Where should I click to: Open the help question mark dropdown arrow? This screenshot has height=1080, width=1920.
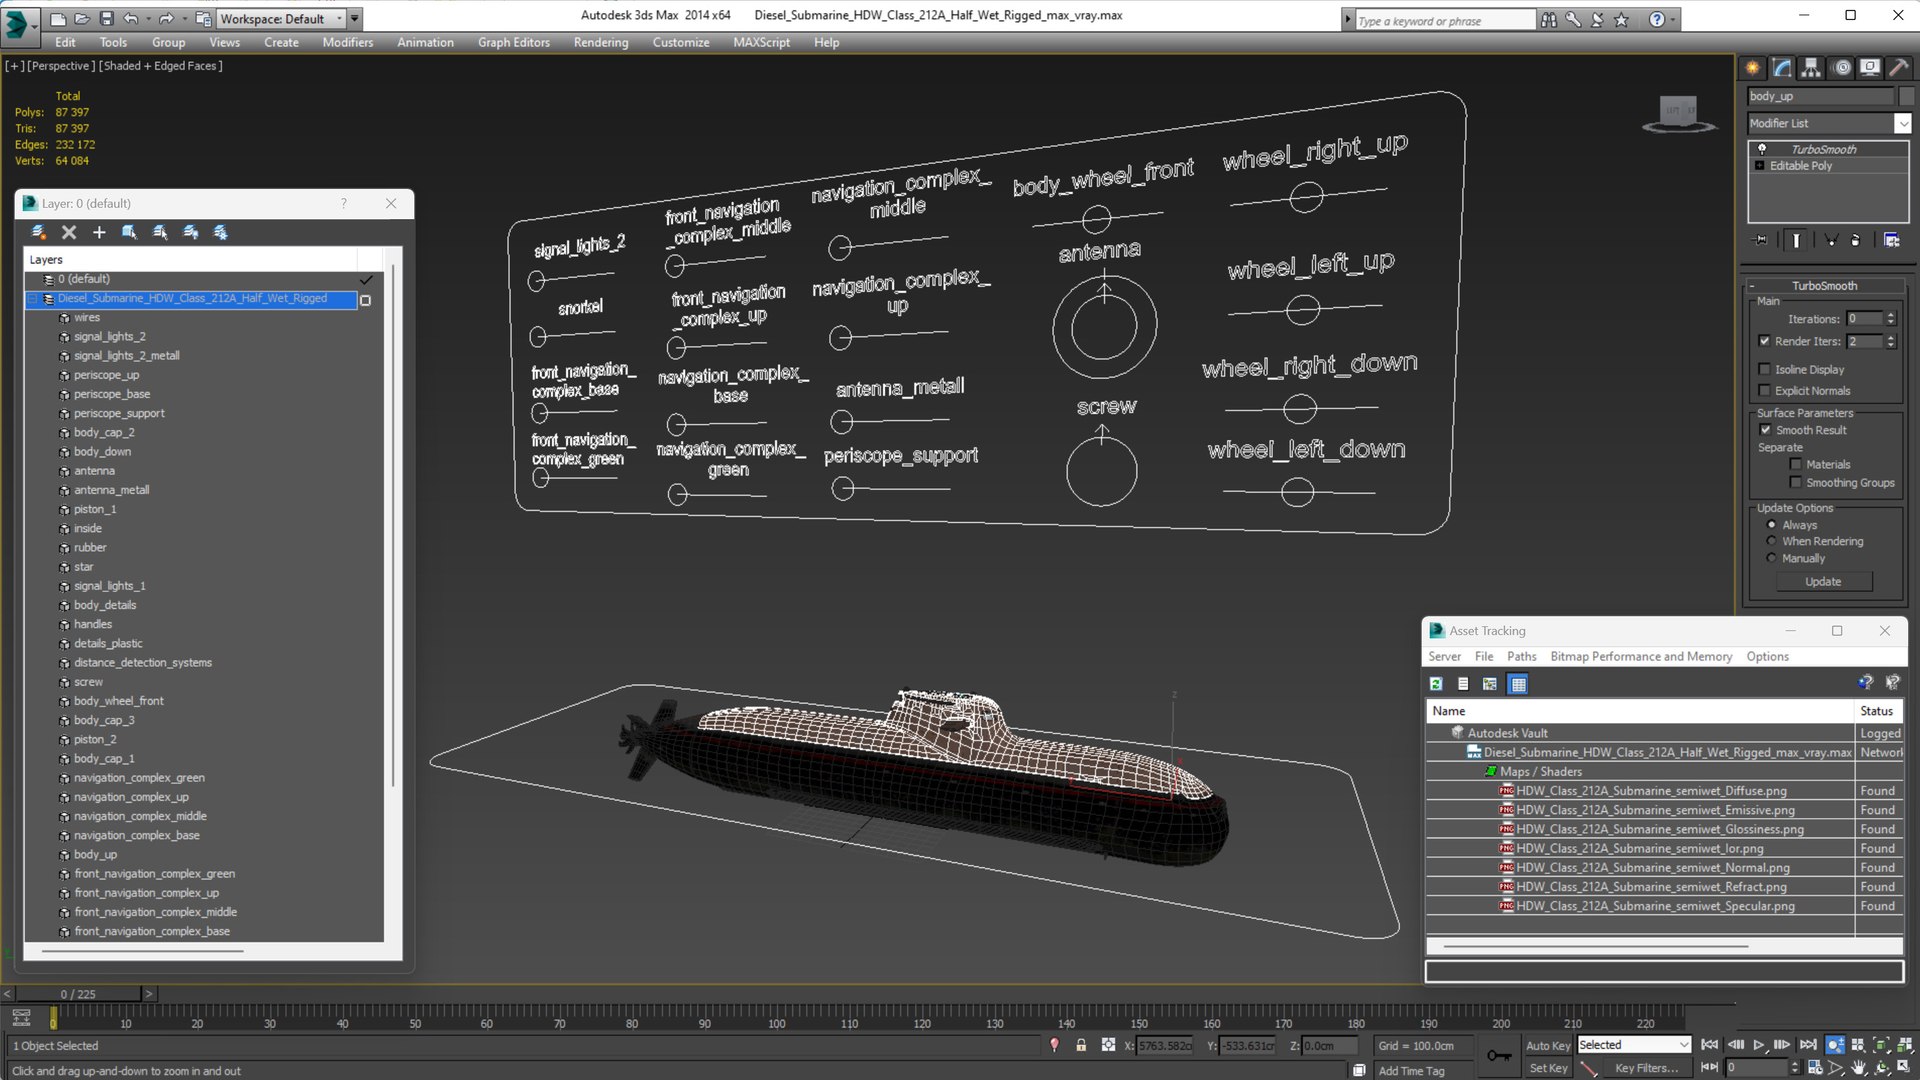[1672, 19]
